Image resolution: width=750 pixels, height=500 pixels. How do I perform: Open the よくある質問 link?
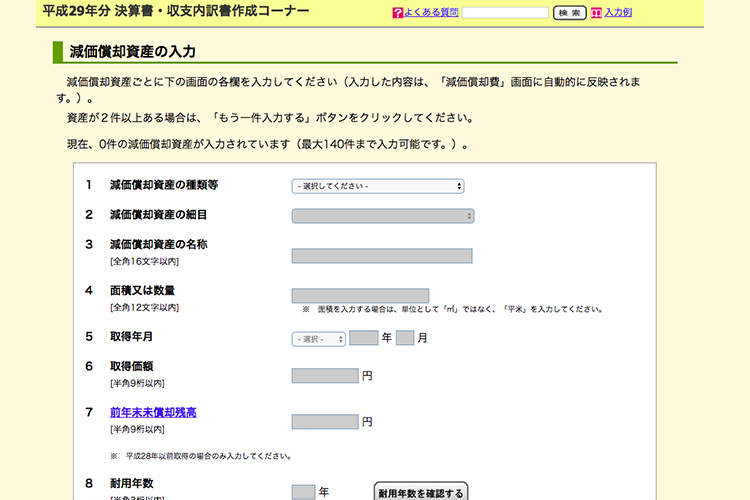coord(432,13)
